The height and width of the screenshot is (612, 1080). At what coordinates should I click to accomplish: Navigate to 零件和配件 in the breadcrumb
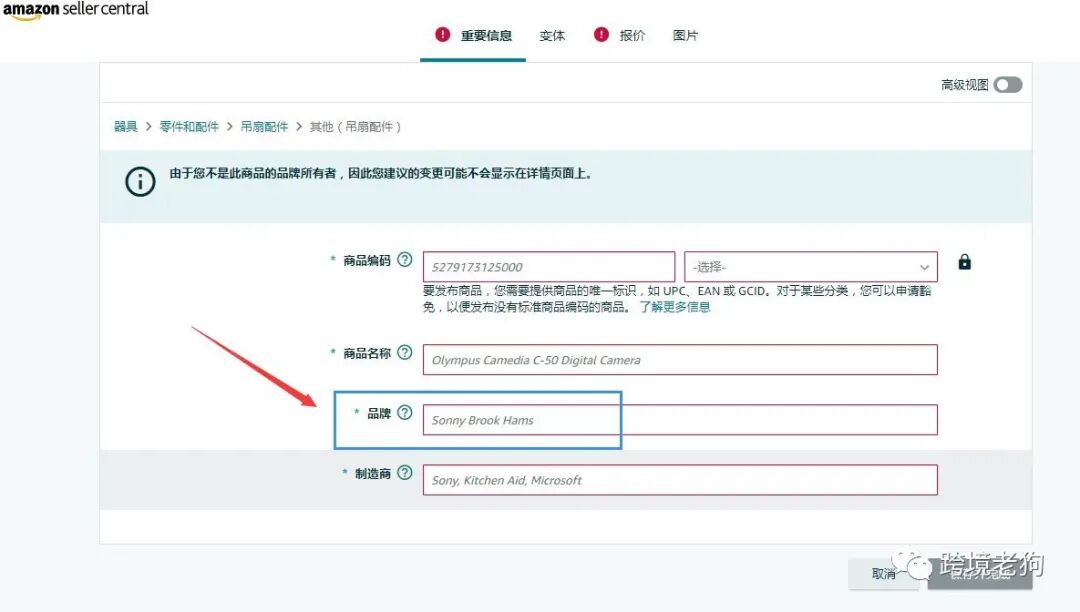[188, 126]
